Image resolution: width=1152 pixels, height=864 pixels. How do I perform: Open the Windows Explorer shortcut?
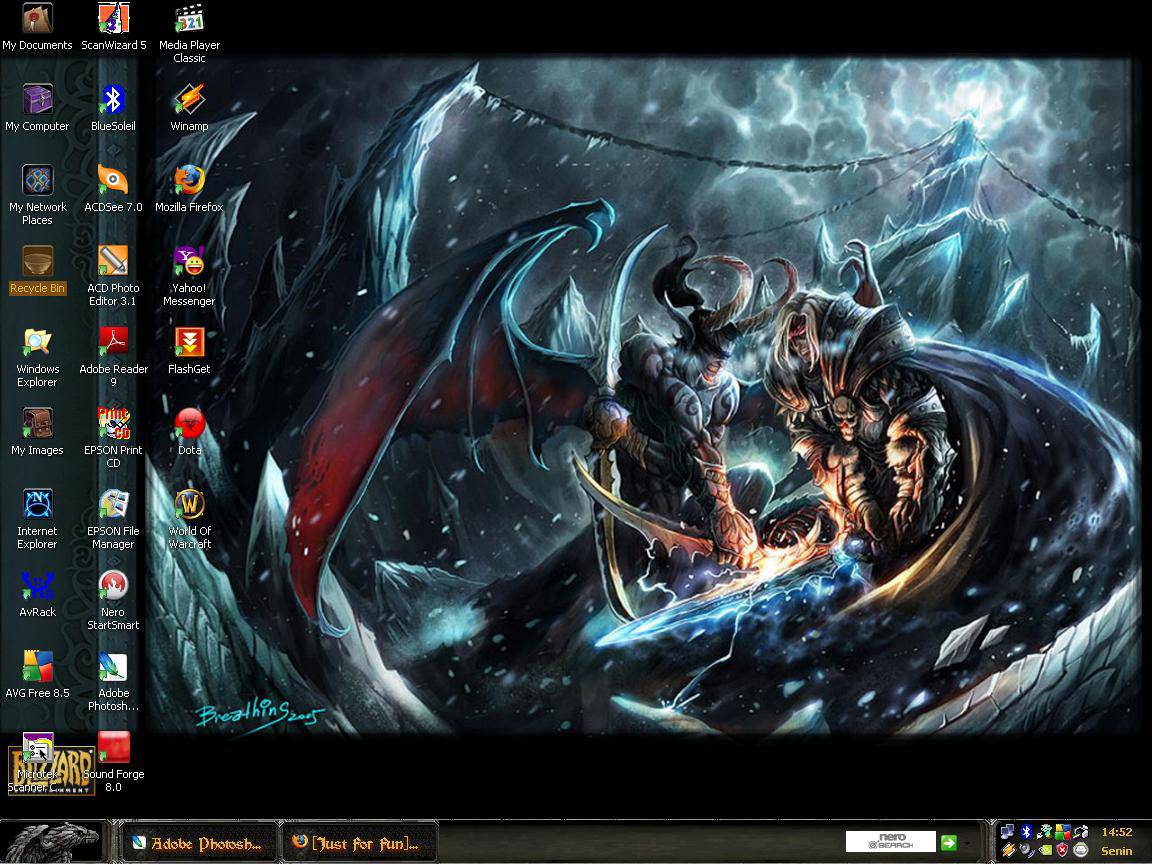[37, 357]
